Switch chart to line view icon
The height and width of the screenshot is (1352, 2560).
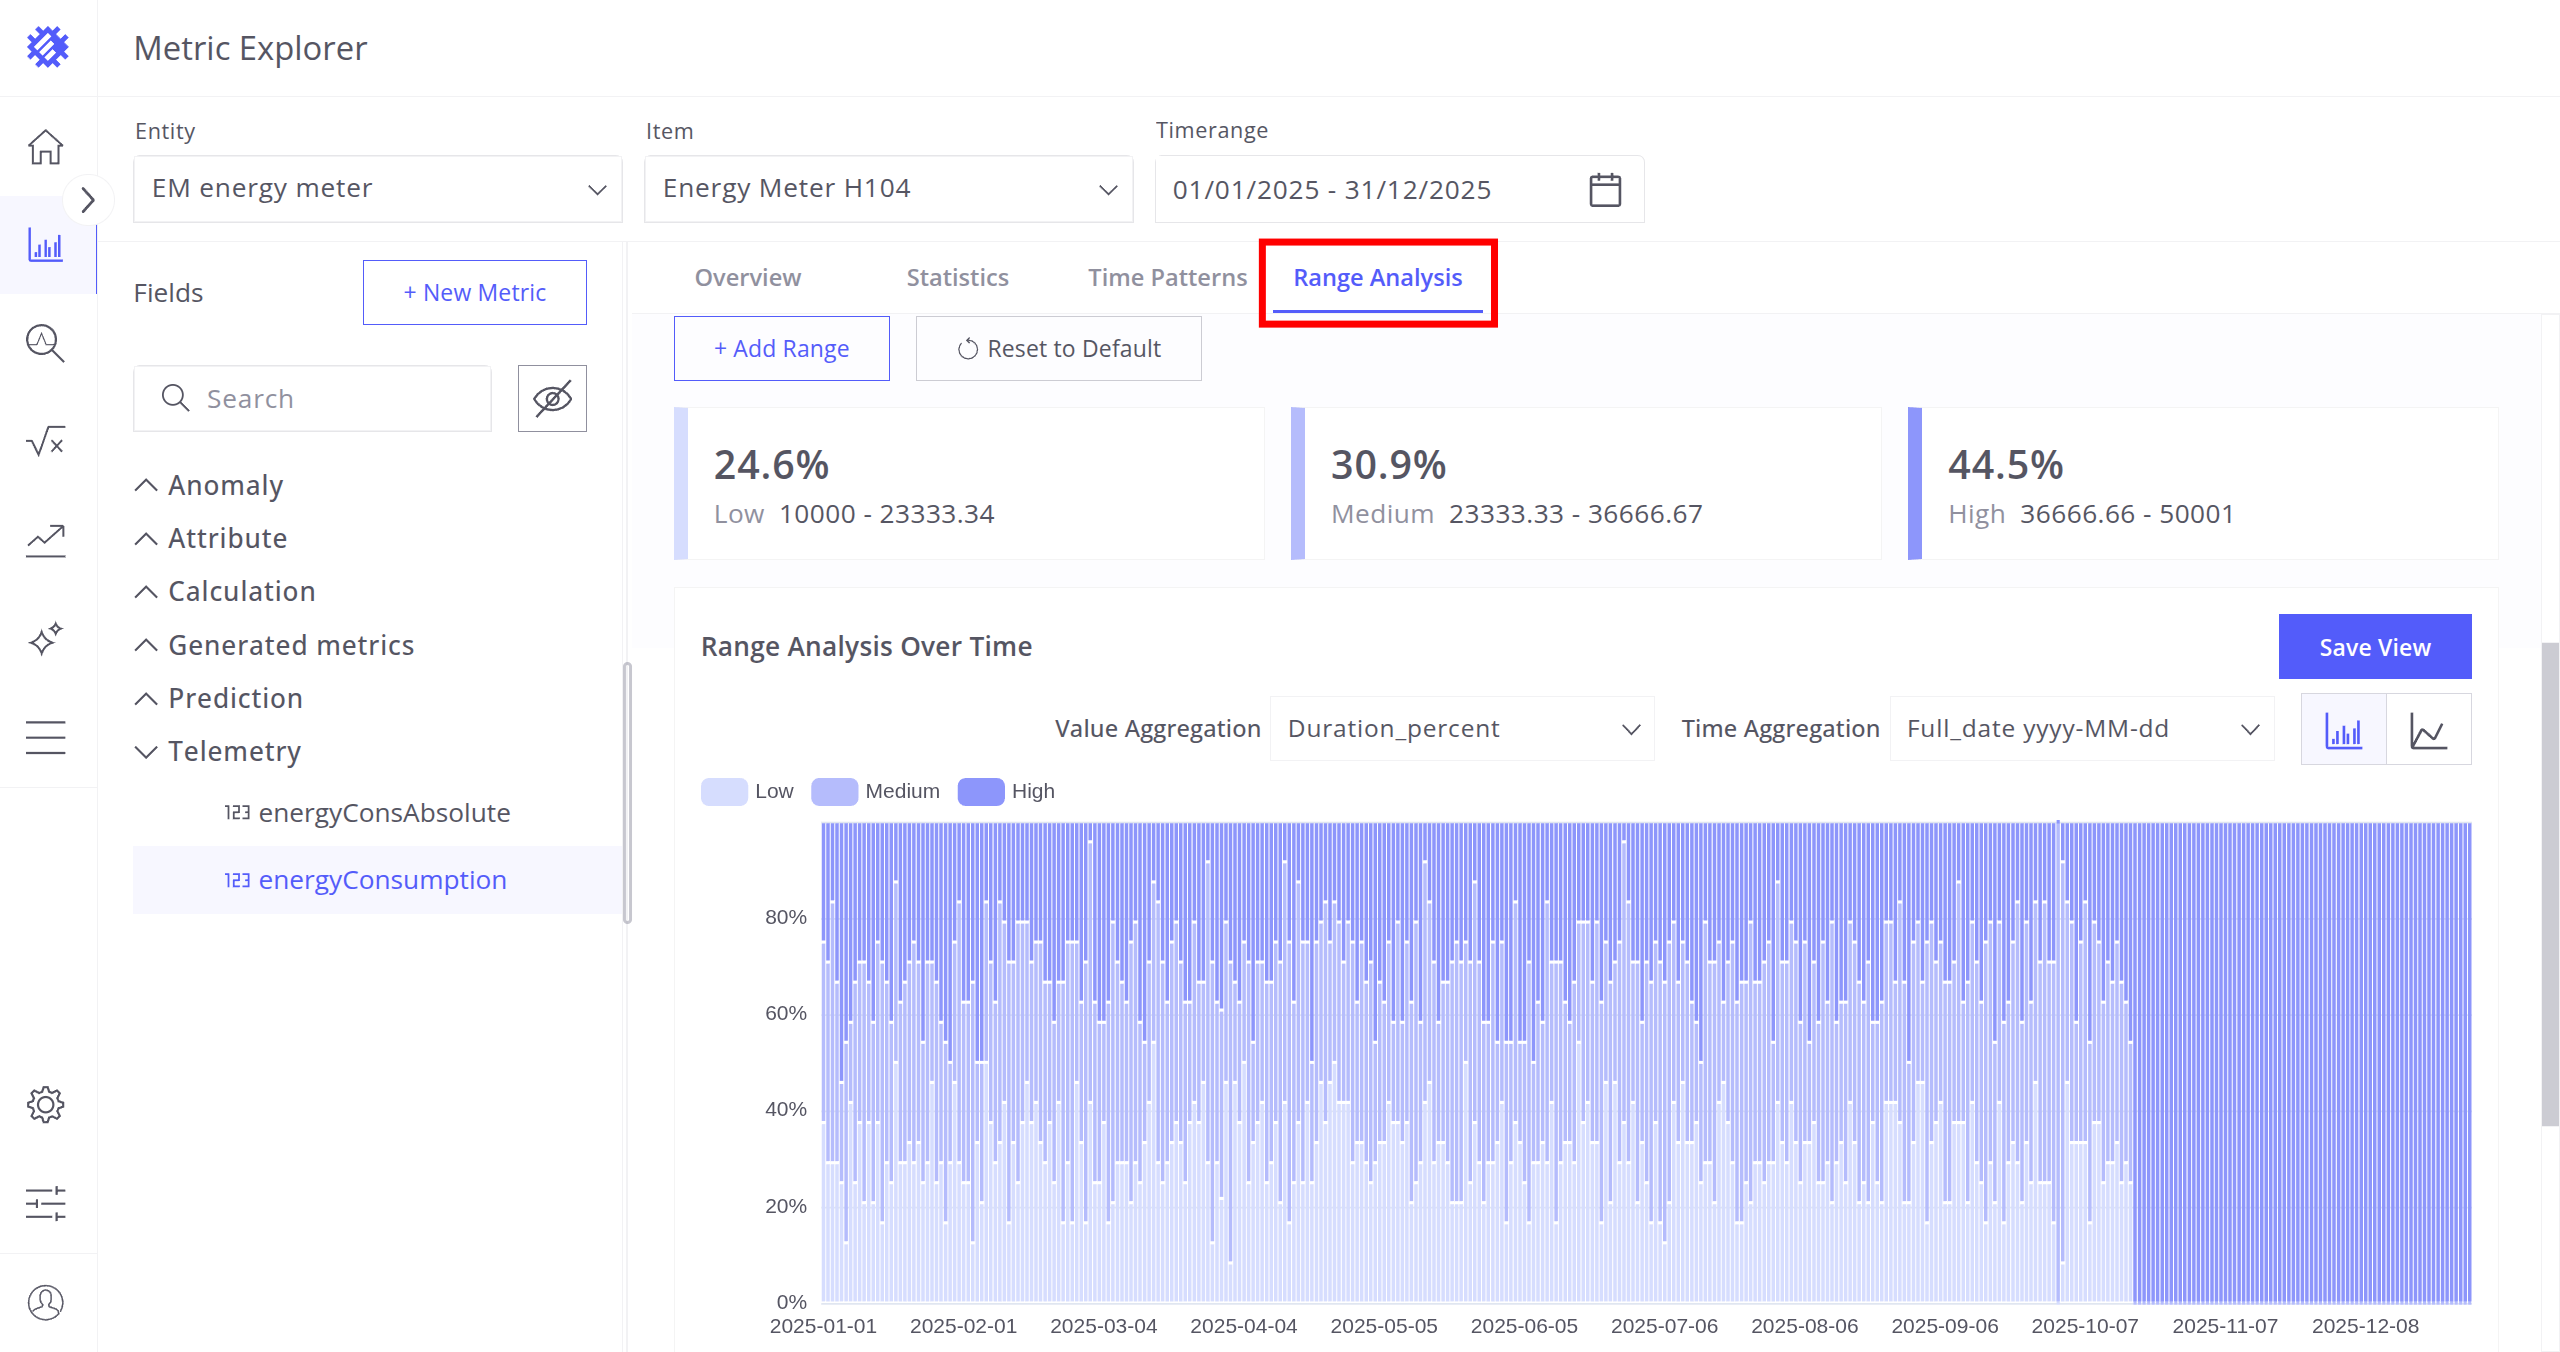[2428, 730]
